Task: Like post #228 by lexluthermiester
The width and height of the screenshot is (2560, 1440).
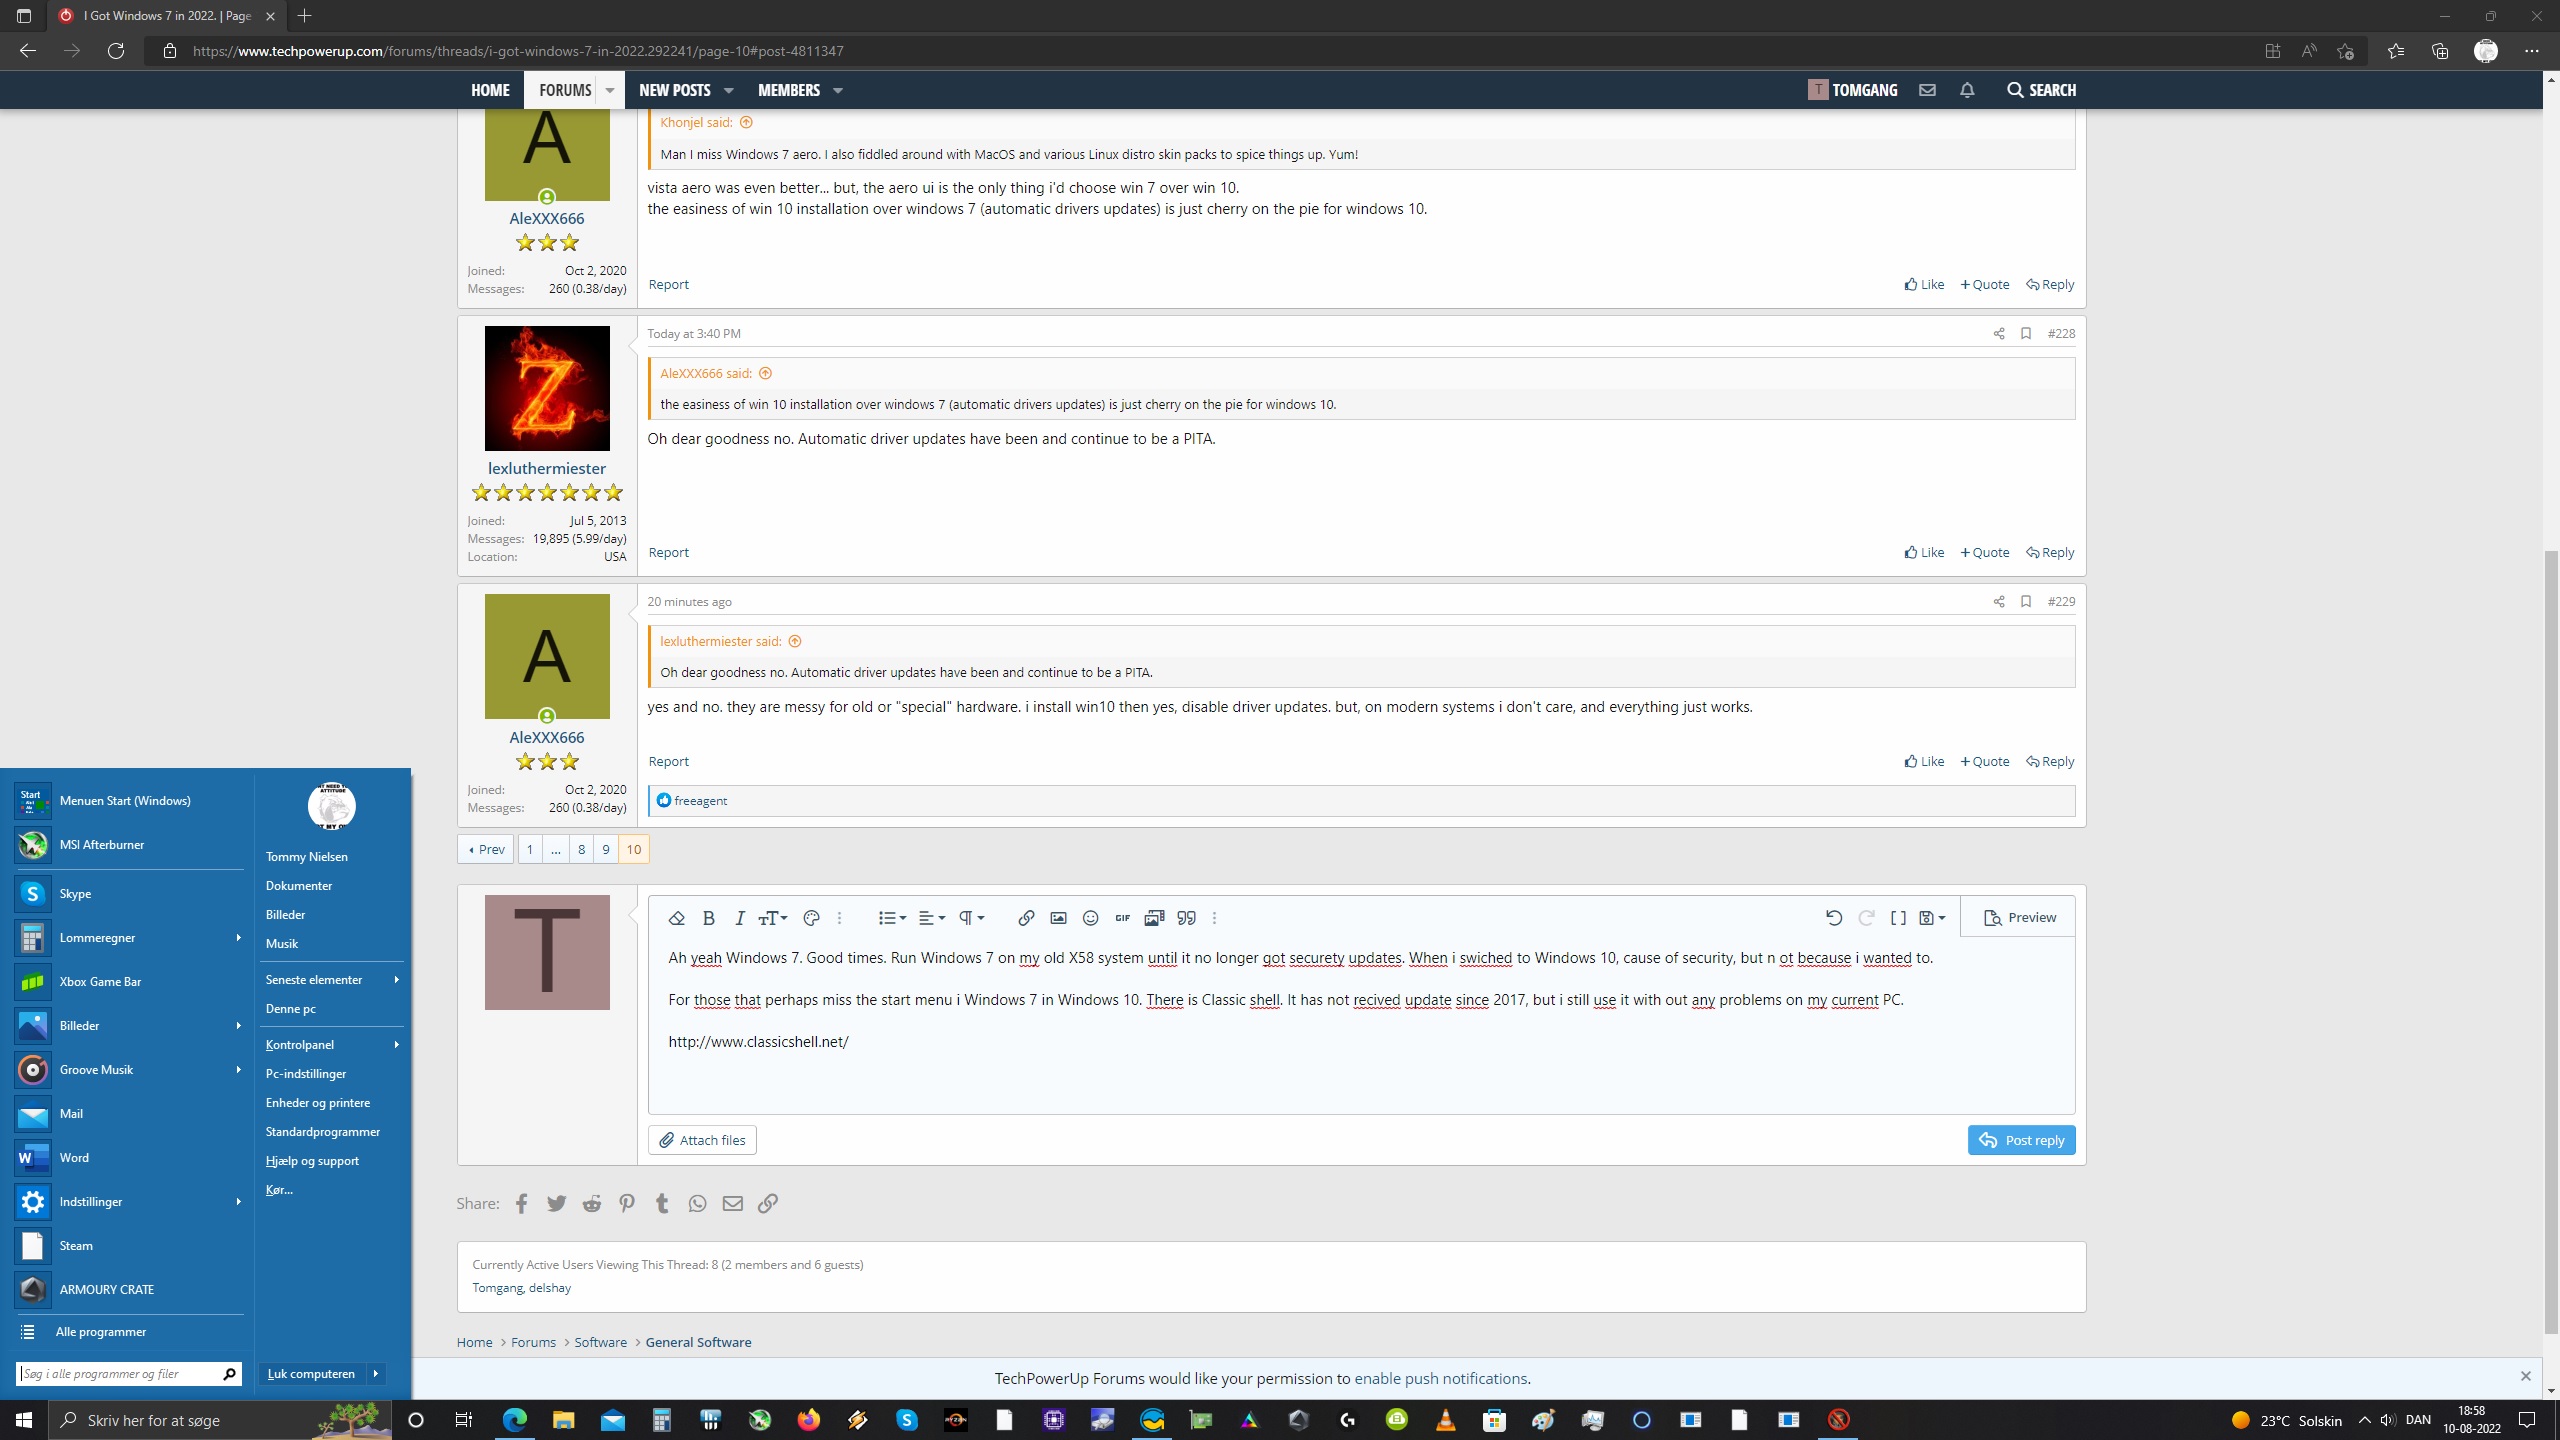Action: [1924, 552]
